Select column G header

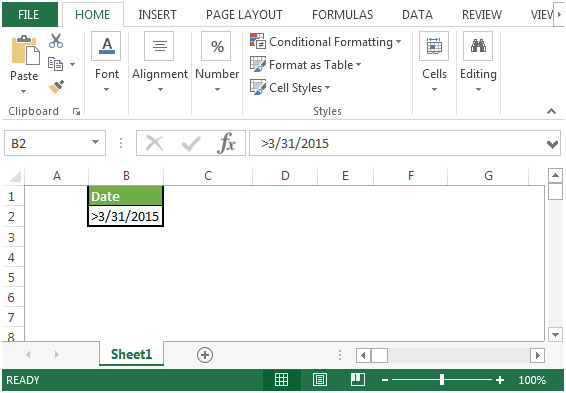pos(488,176)
